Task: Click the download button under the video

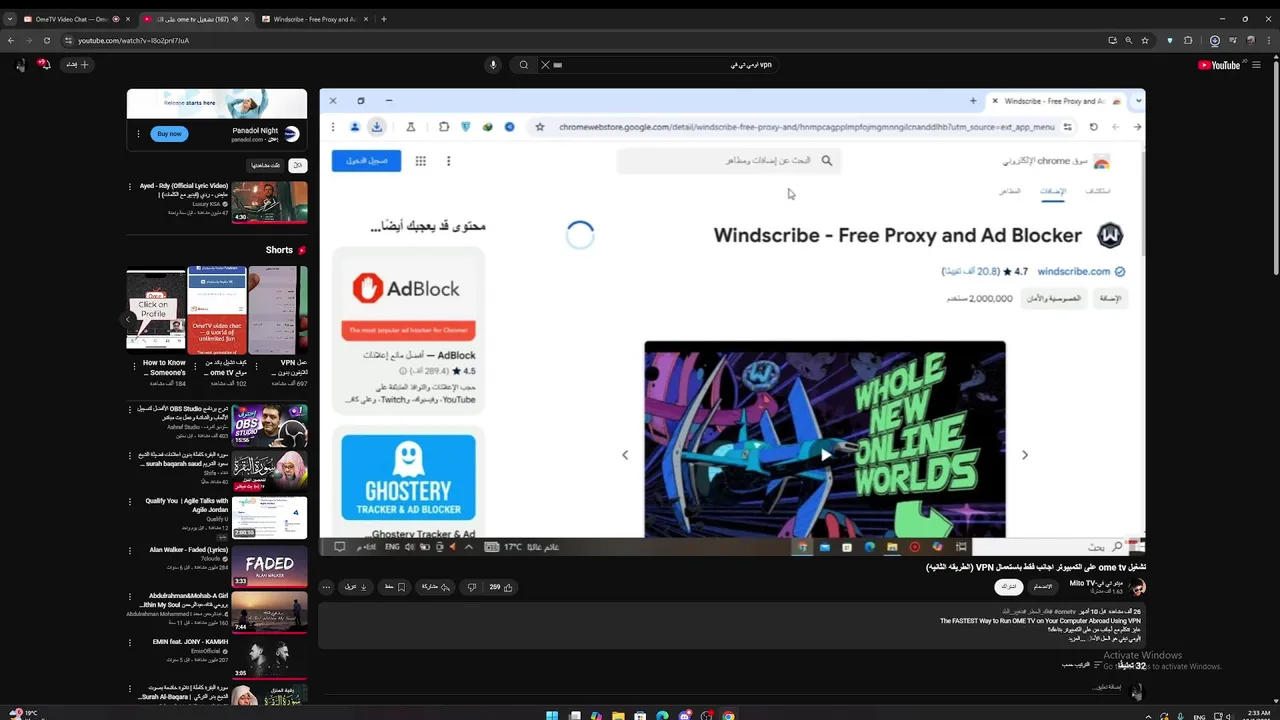Action: (x=357, y=587)
